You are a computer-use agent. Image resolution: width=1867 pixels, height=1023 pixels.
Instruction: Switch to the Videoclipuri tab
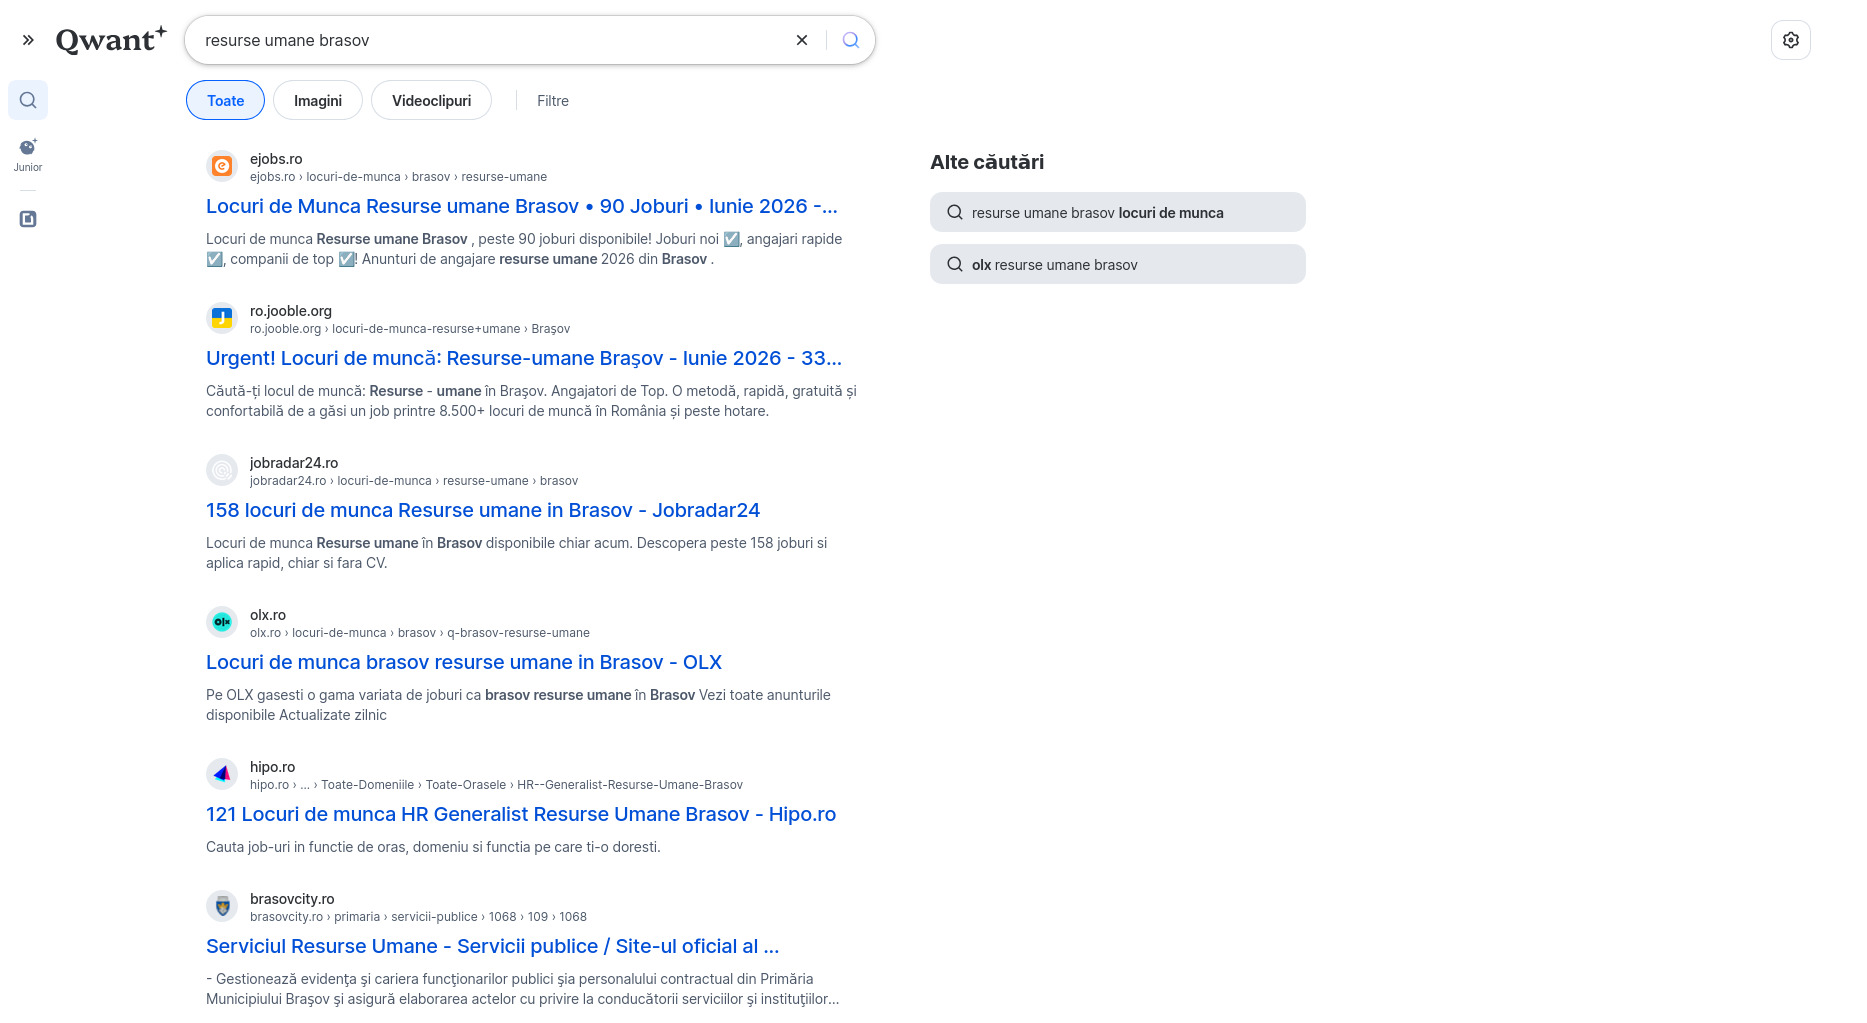[431, 100]
